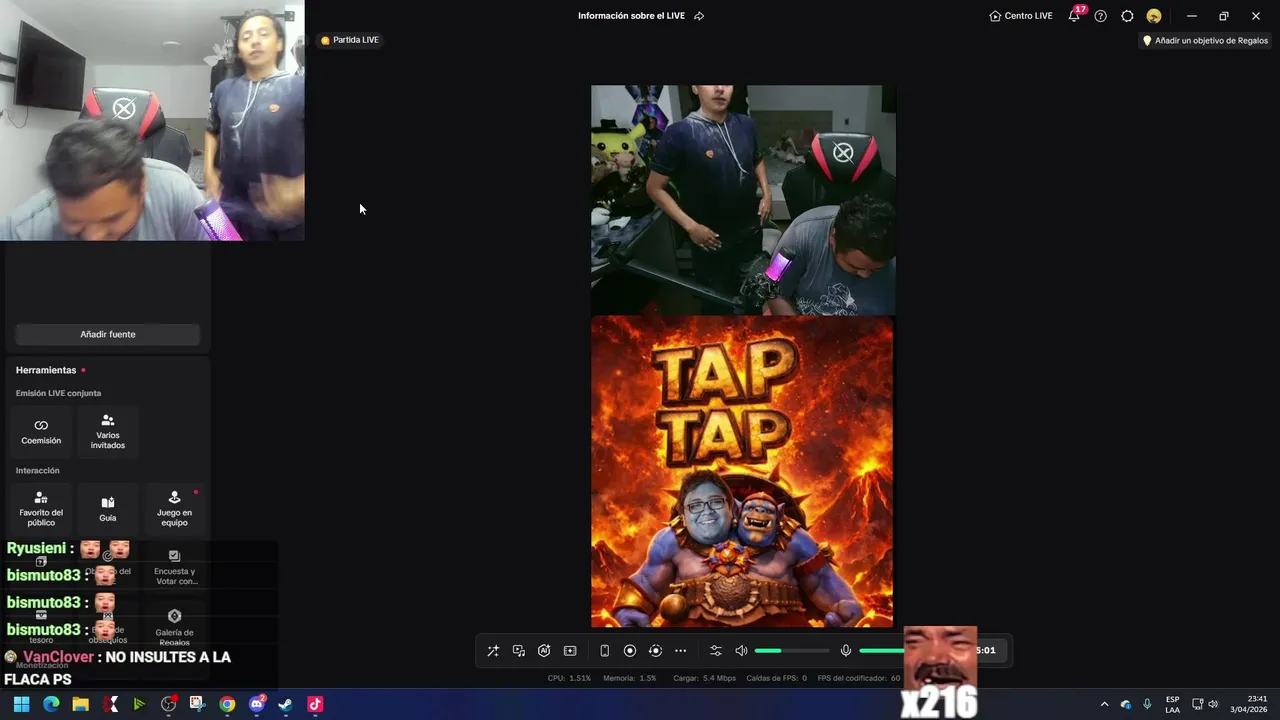Adjust the speaker volume slider

pyautogui.click(x=792, y=651)
